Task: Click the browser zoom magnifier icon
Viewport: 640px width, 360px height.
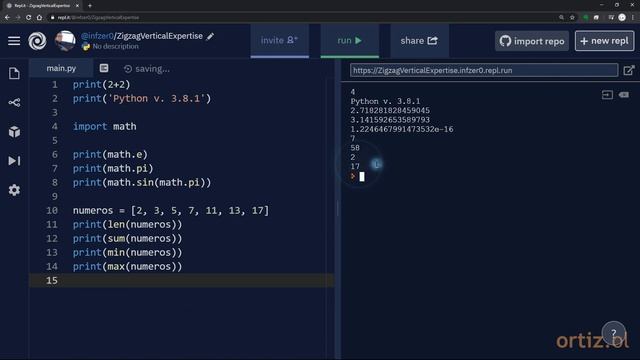Action: coord(562,18)
